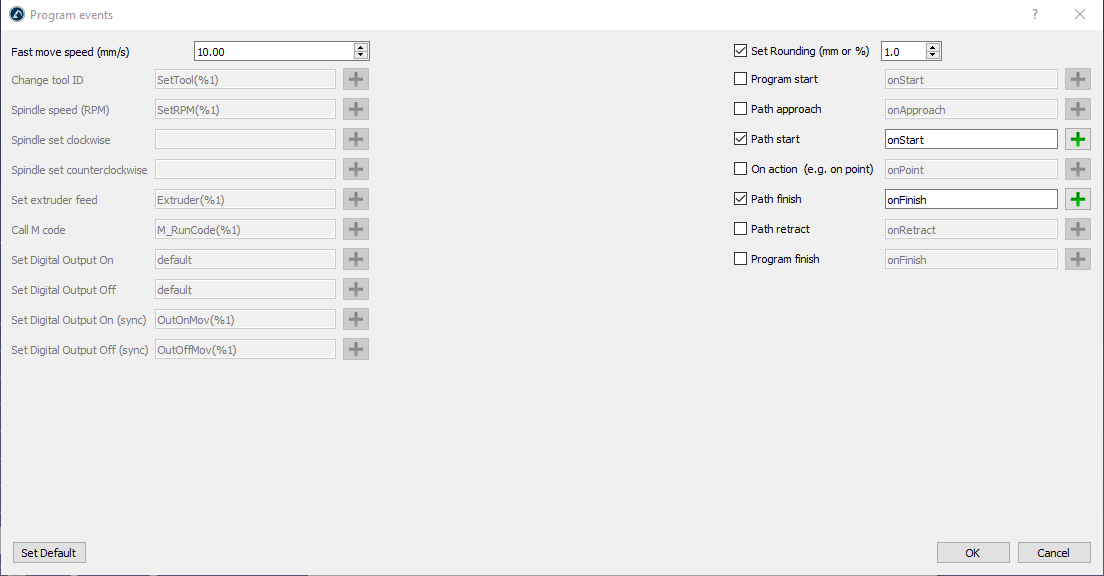Click the green plus beside Path finish
1104x576 pixels.
tap(1077, 200)
